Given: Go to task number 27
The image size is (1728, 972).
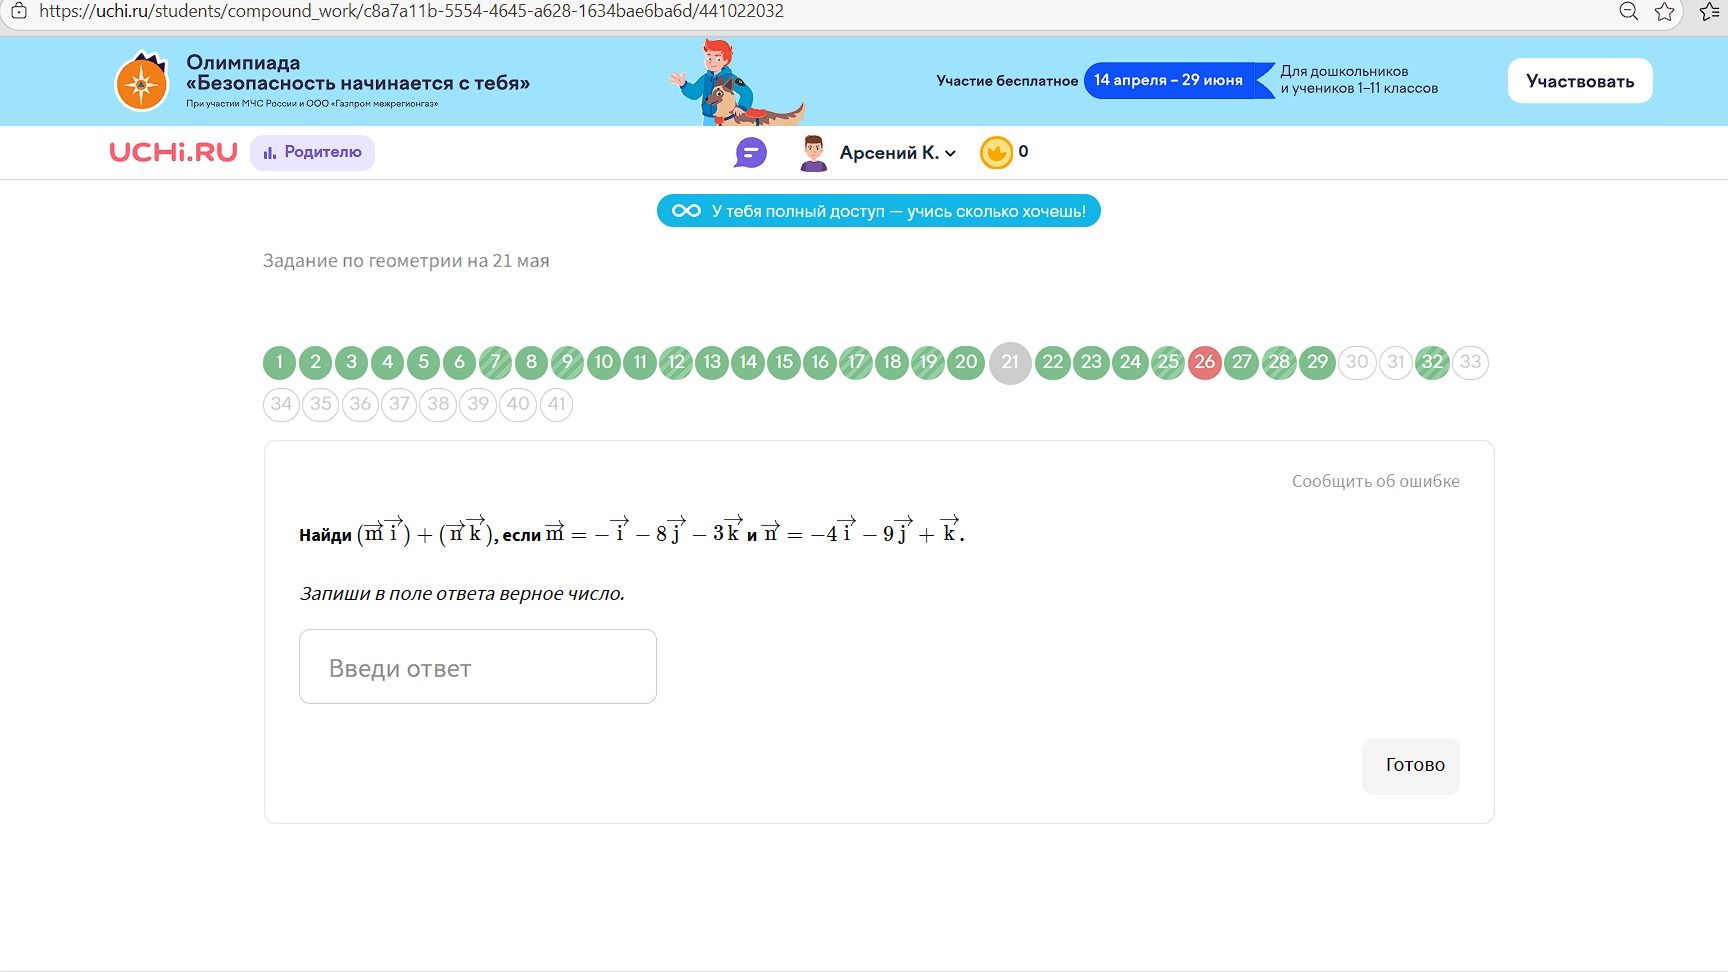Looking at the screenshot, I should coord(1242,362).
